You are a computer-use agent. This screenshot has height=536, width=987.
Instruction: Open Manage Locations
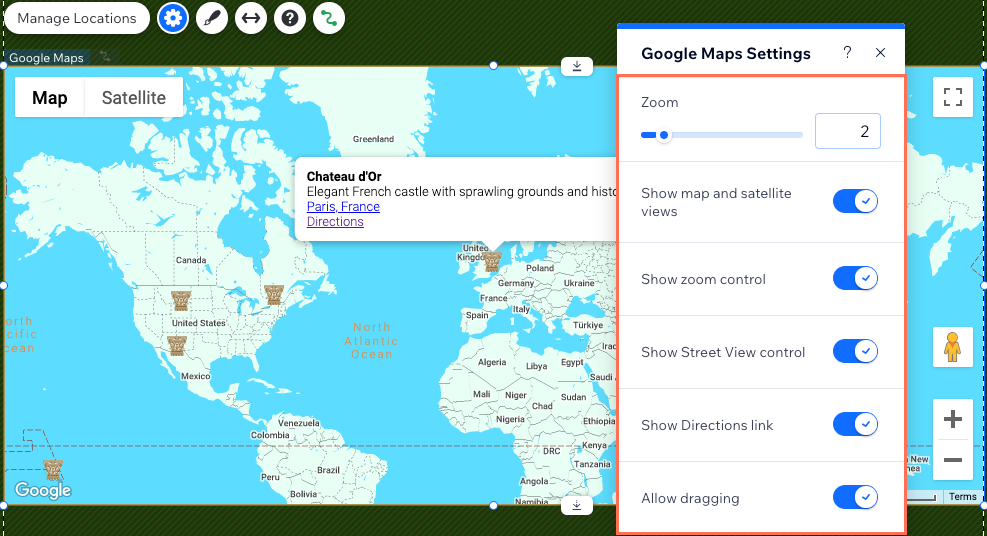[77, 18]
